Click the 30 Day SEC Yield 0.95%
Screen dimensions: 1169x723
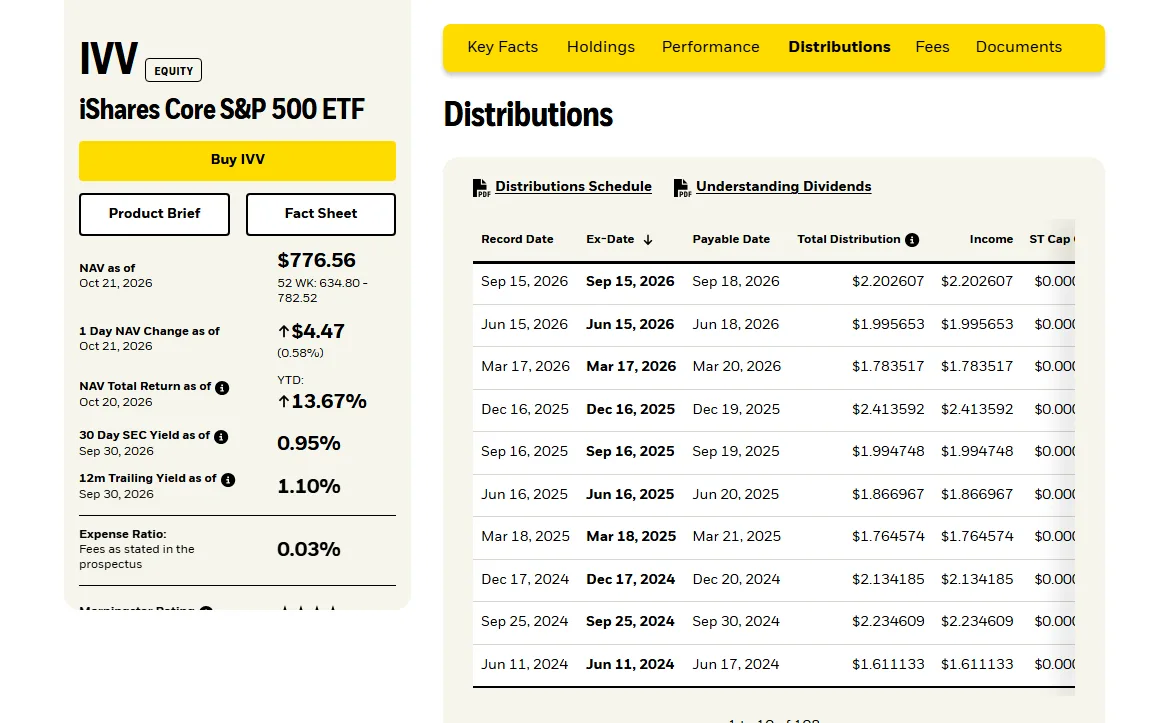309,443
